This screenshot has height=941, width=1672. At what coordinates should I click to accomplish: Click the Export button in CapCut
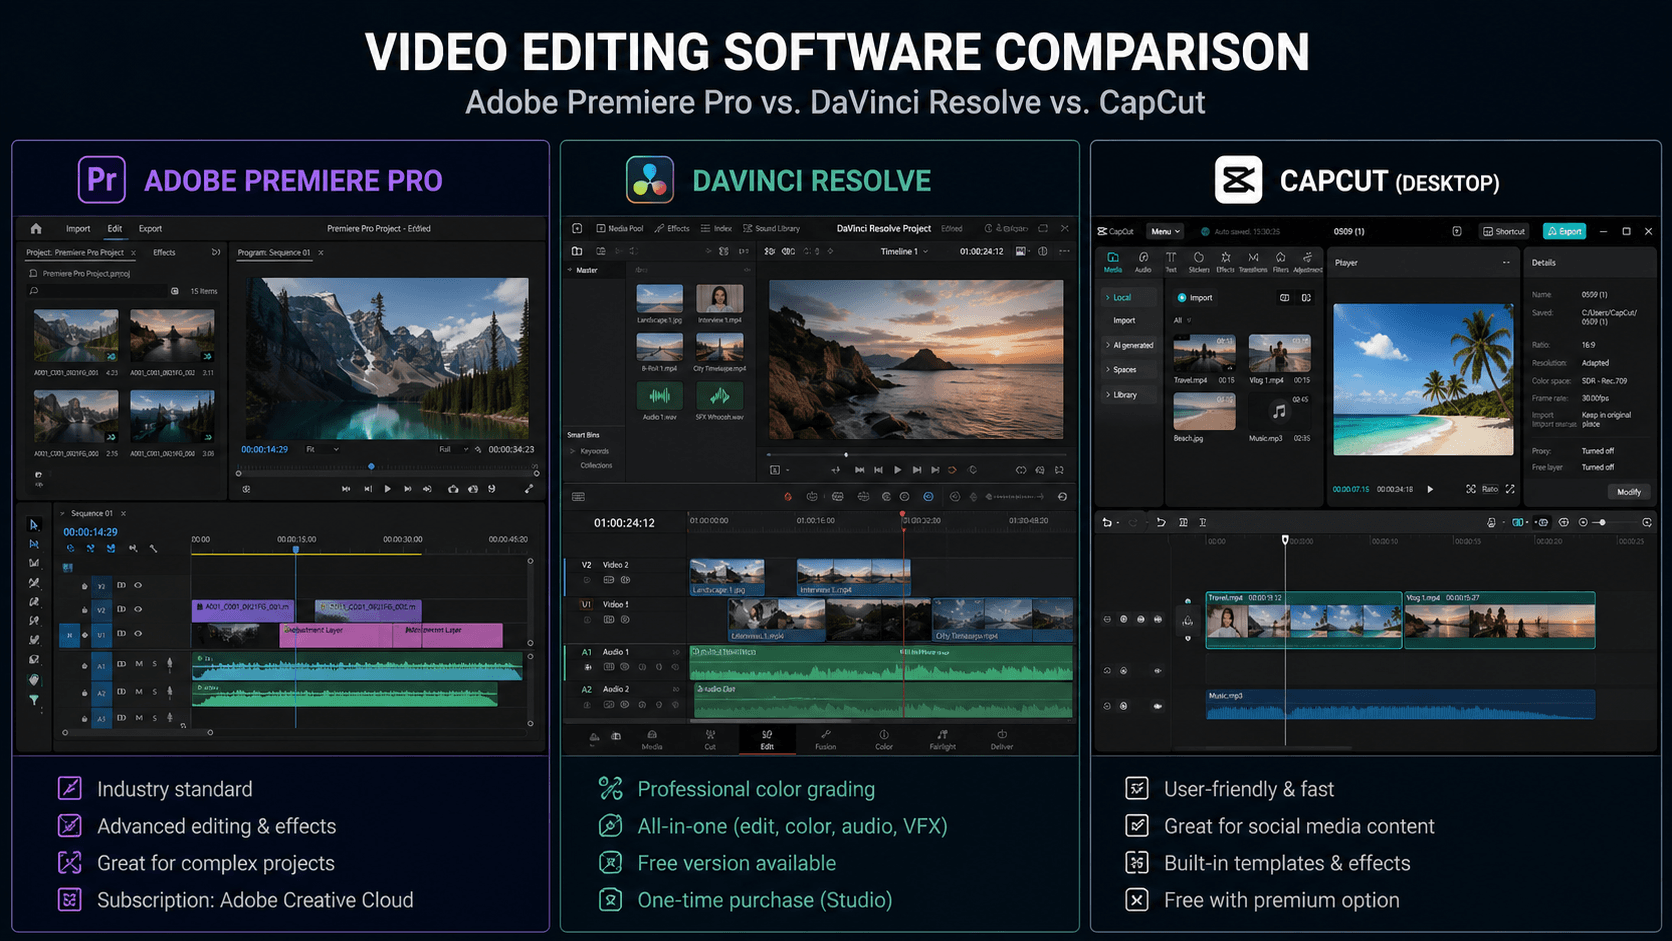coord(1564,231)
